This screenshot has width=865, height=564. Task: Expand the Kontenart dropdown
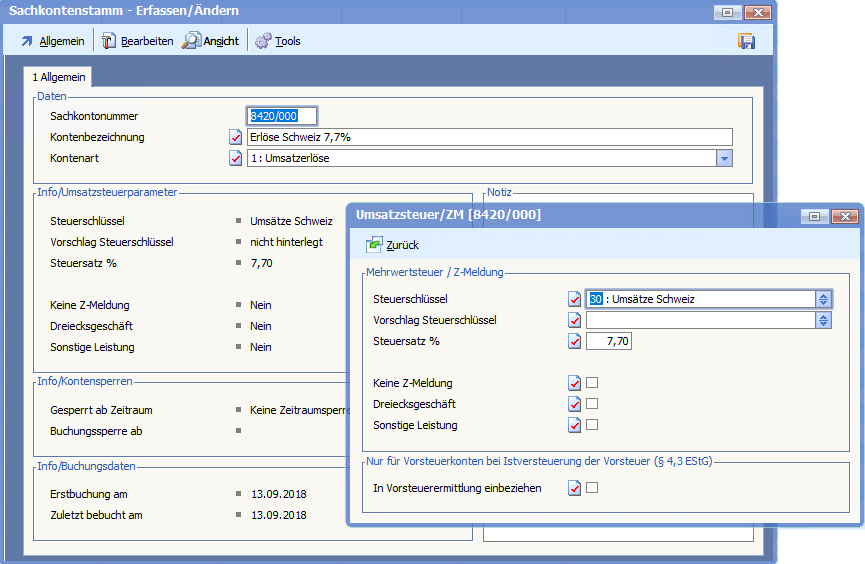tap(725, 158)
